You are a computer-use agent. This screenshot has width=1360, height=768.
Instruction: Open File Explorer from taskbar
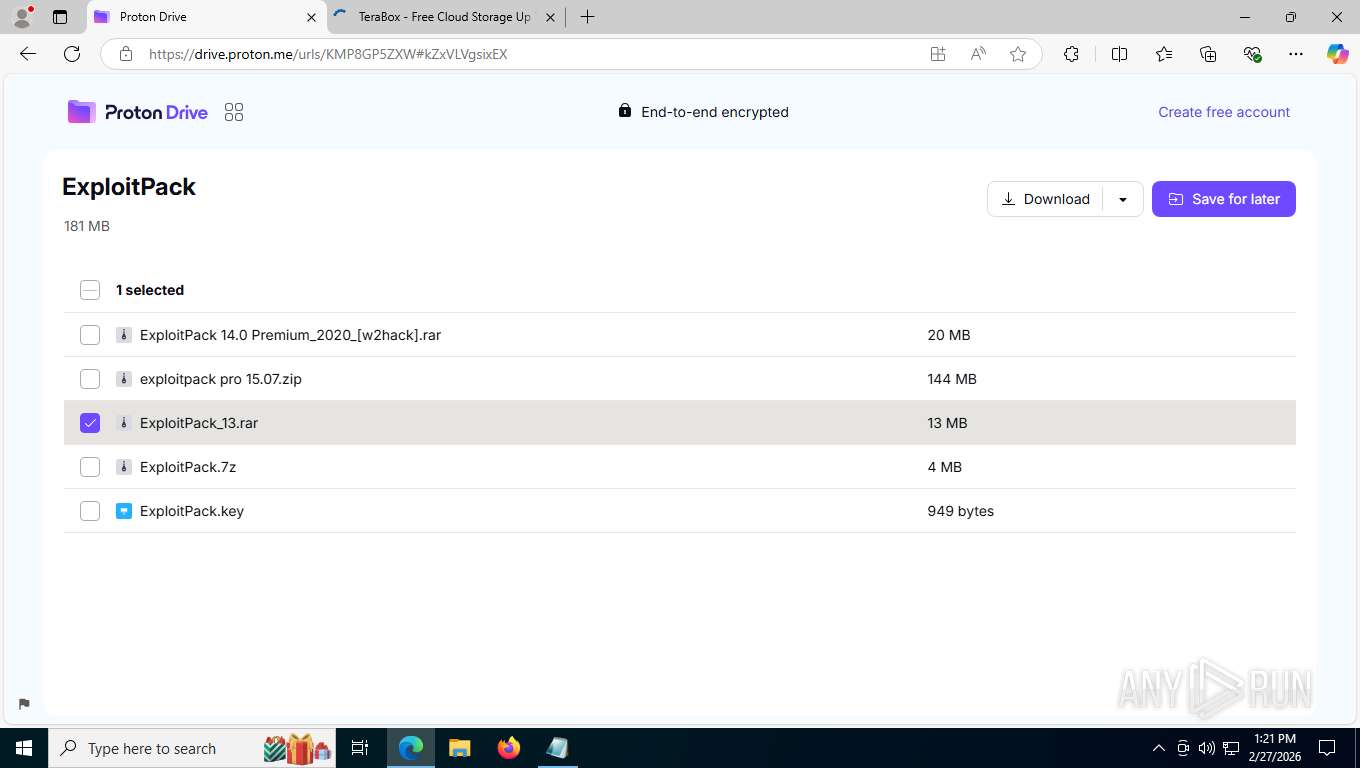pyautogui.click(x=460, y=748)
